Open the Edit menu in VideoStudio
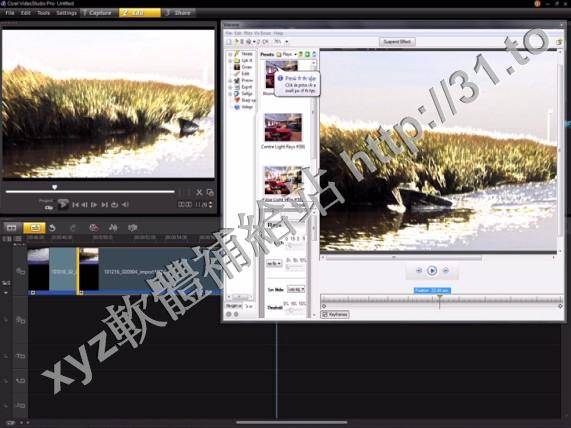571x428 pixels. (25, 13)
